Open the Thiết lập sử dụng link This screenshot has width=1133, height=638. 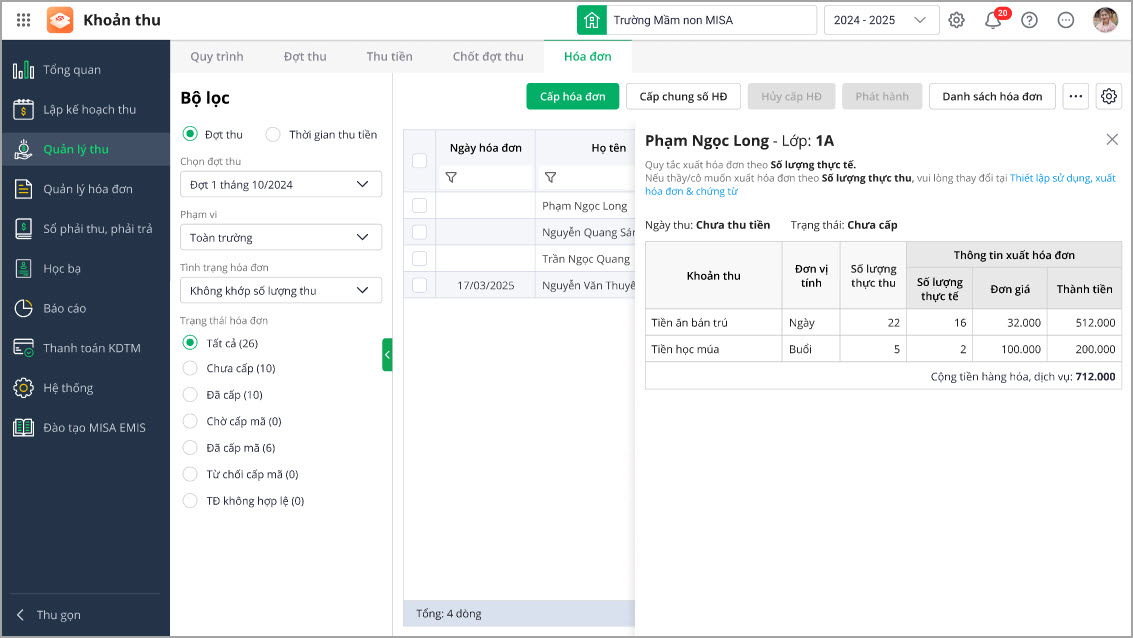pos(1062,178)
